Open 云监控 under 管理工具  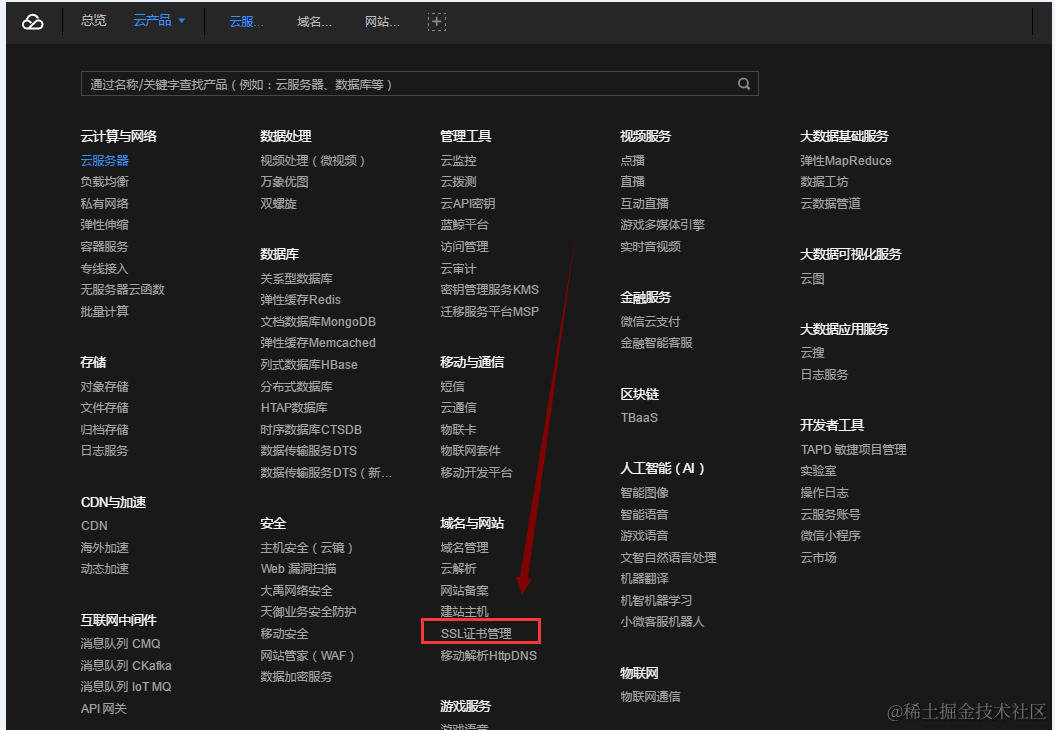click(458, 161)
